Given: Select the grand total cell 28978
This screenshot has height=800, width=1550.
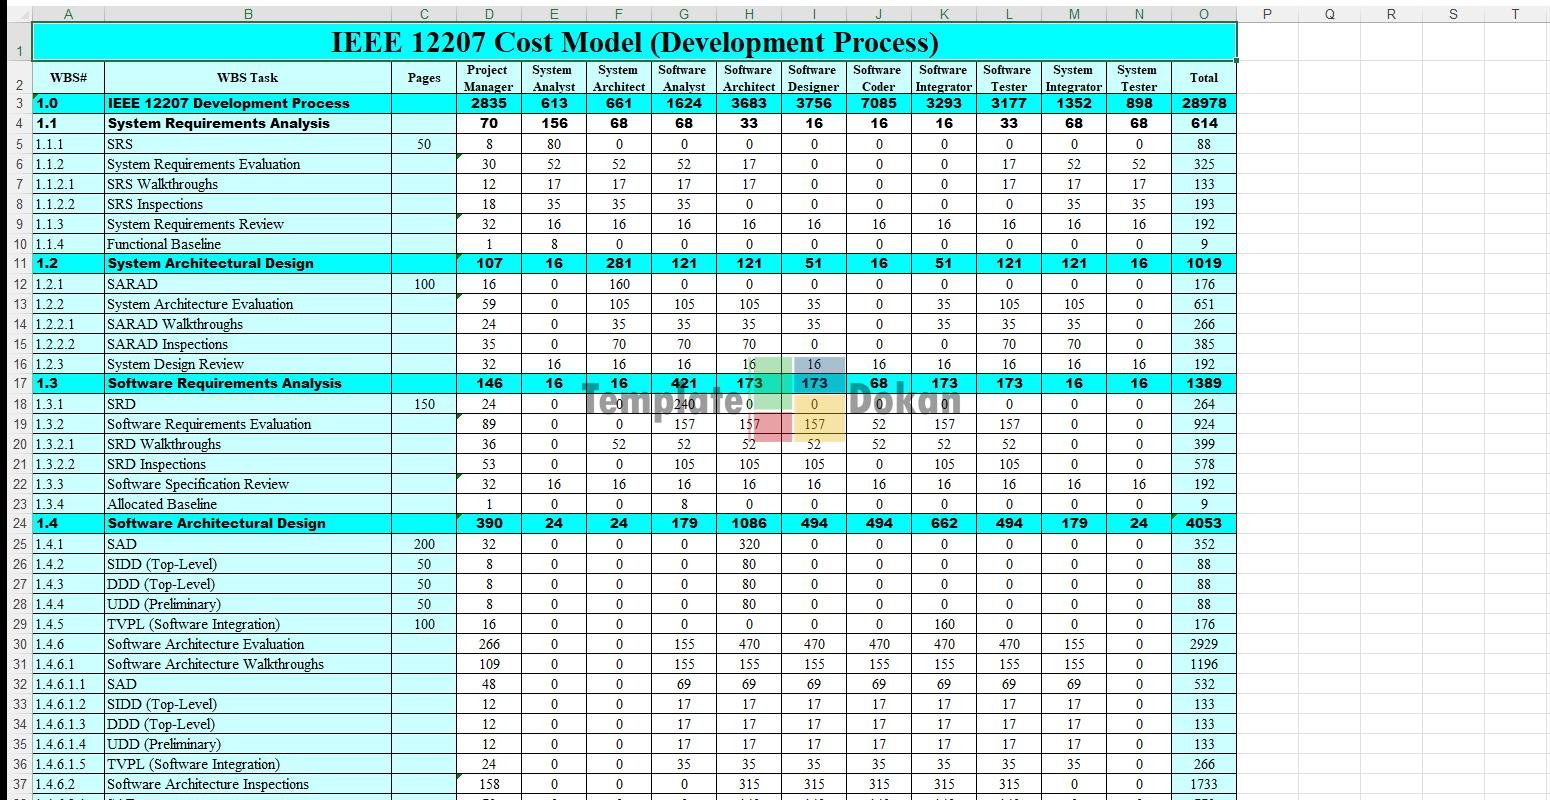Looking at the screenshot, I should (x=1203, y=104).
